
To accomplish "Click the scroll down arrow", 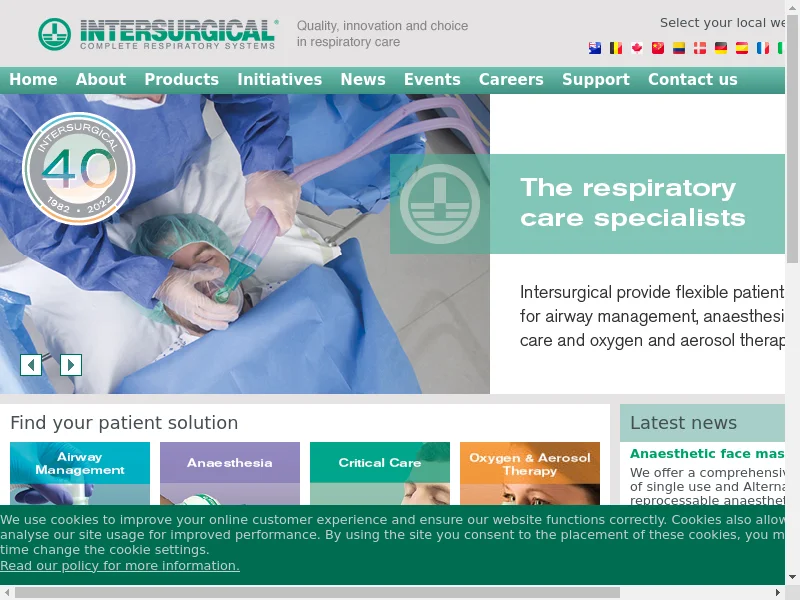I will pyautogui.click(x=792, y=577).
